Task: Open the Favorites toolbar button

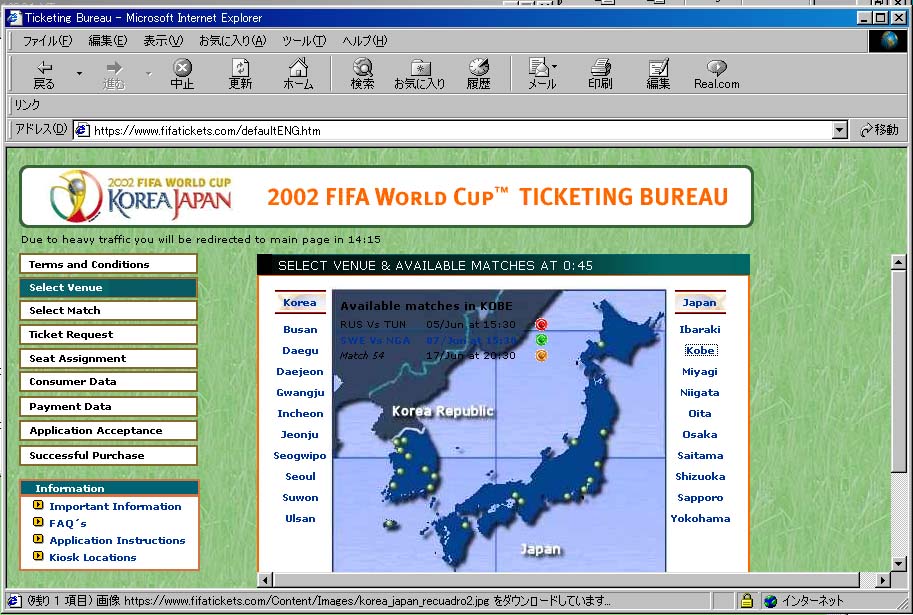Action: click(420, 74)
